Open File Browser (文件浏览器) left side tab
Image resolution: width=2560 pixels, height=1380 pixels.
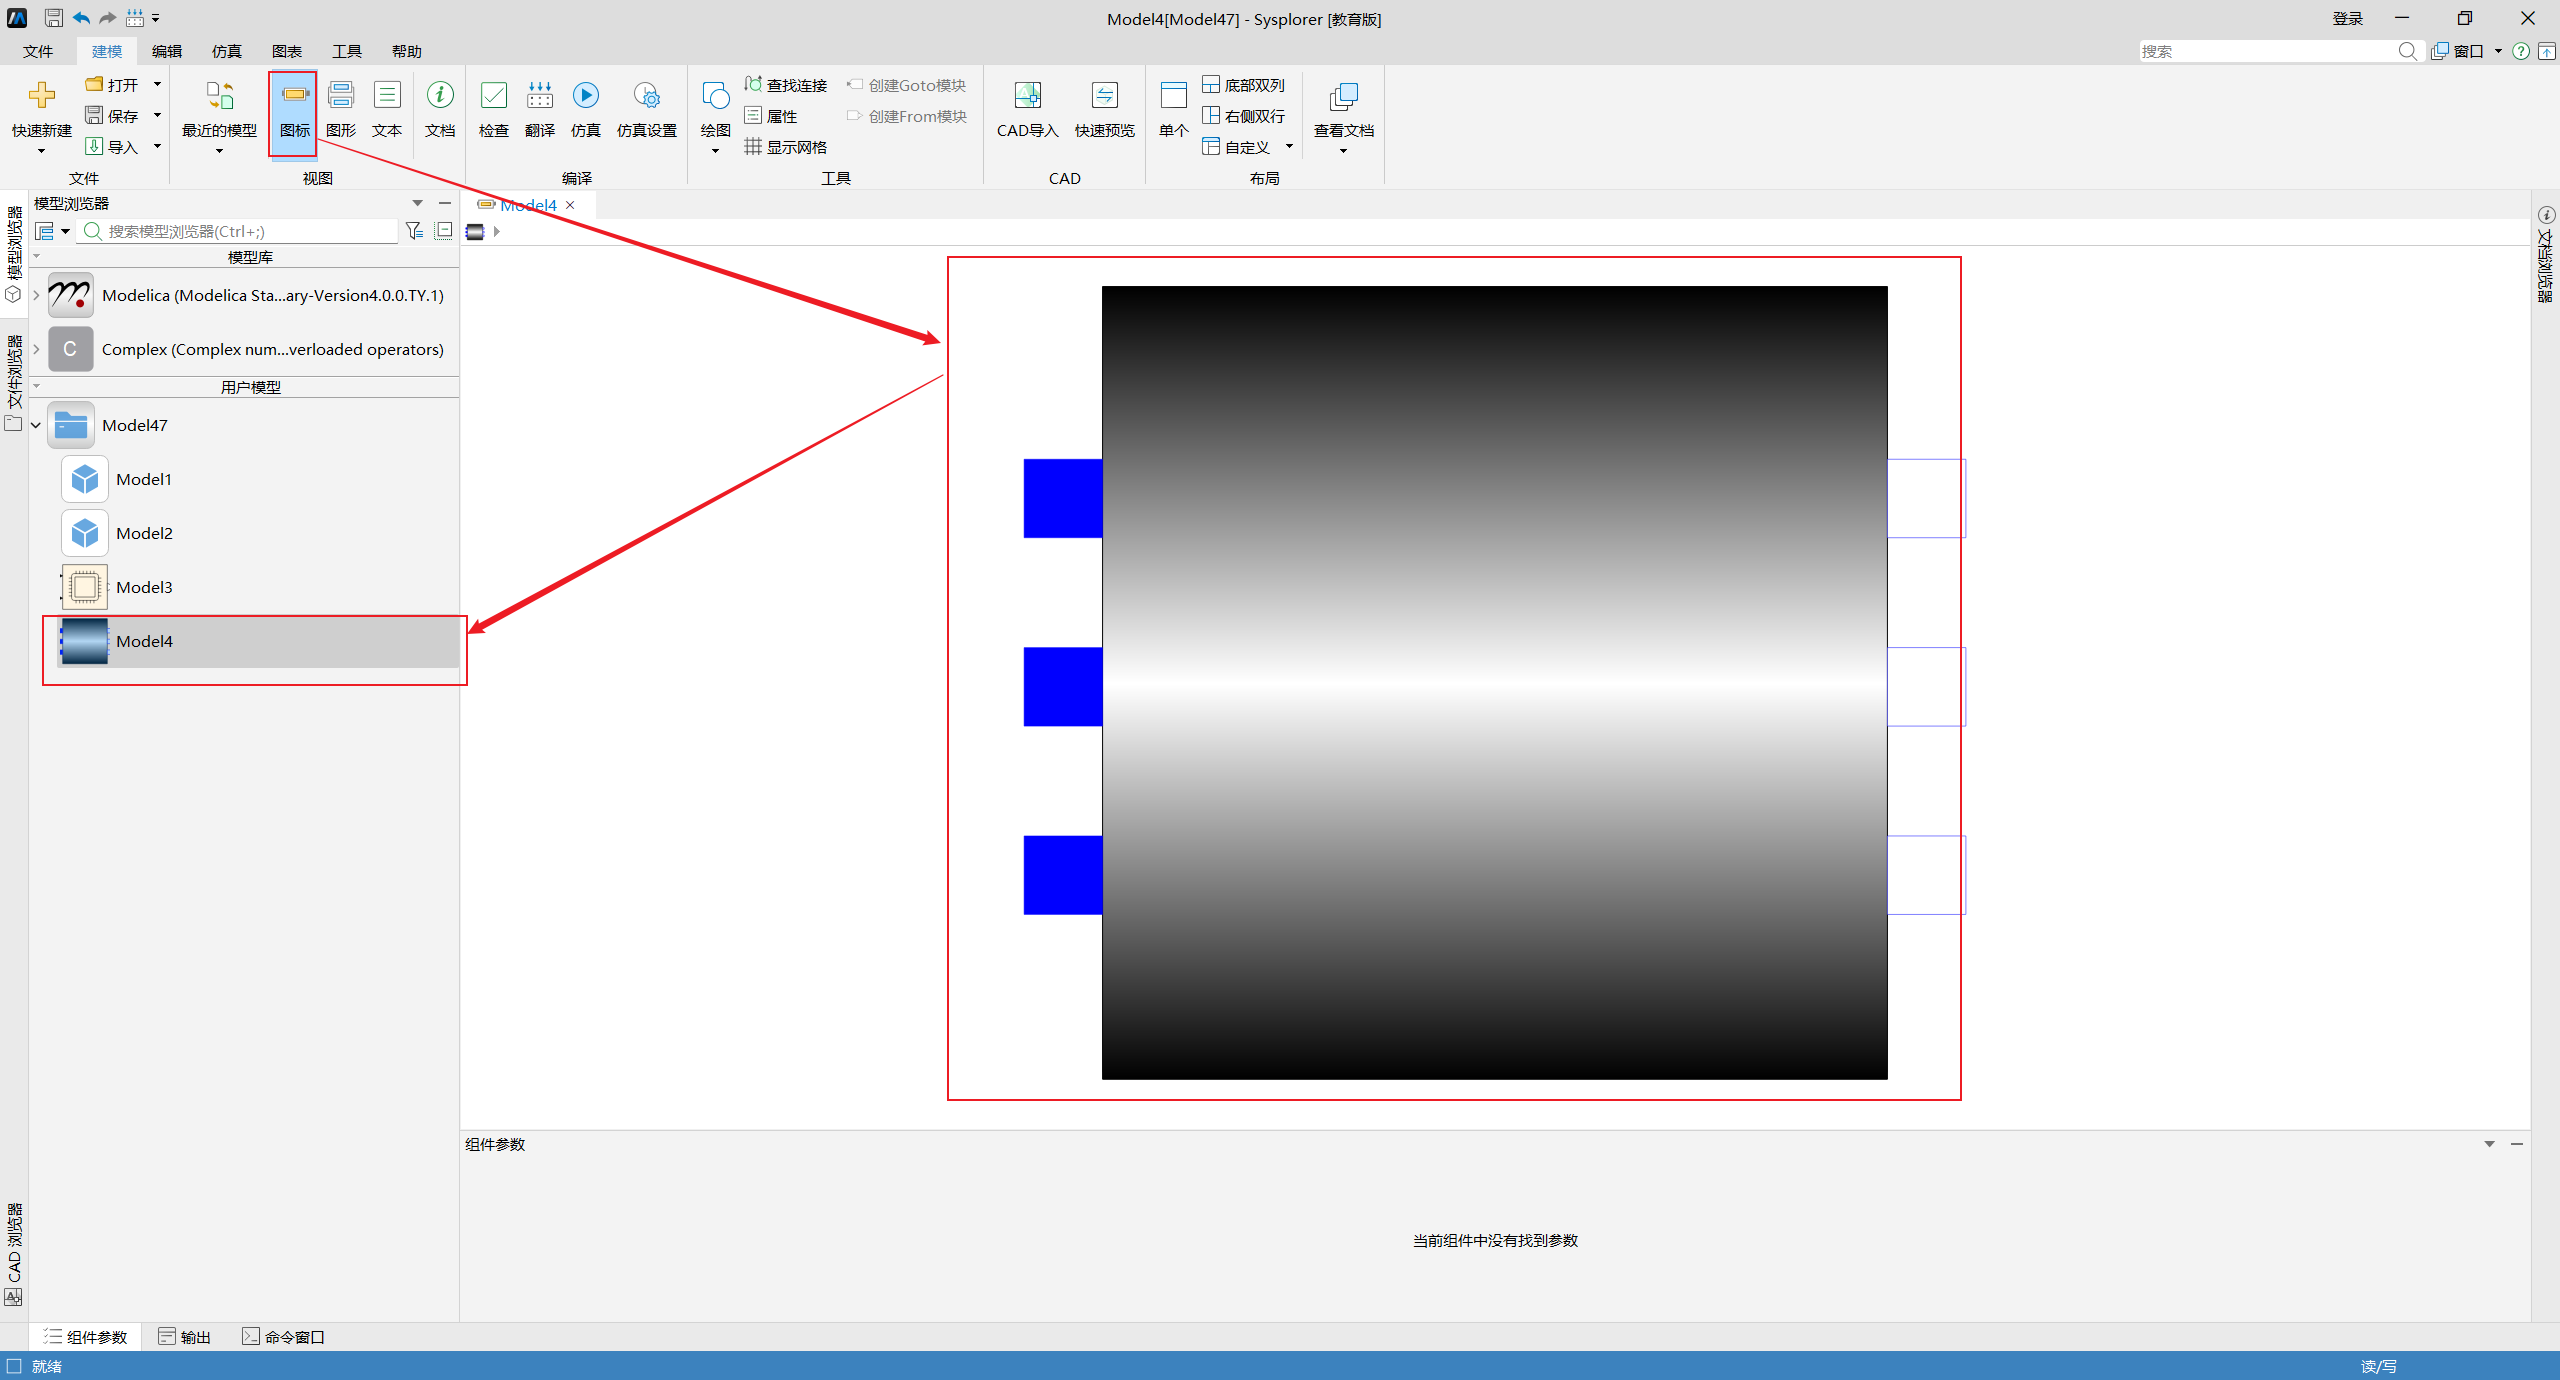[14, 382]
